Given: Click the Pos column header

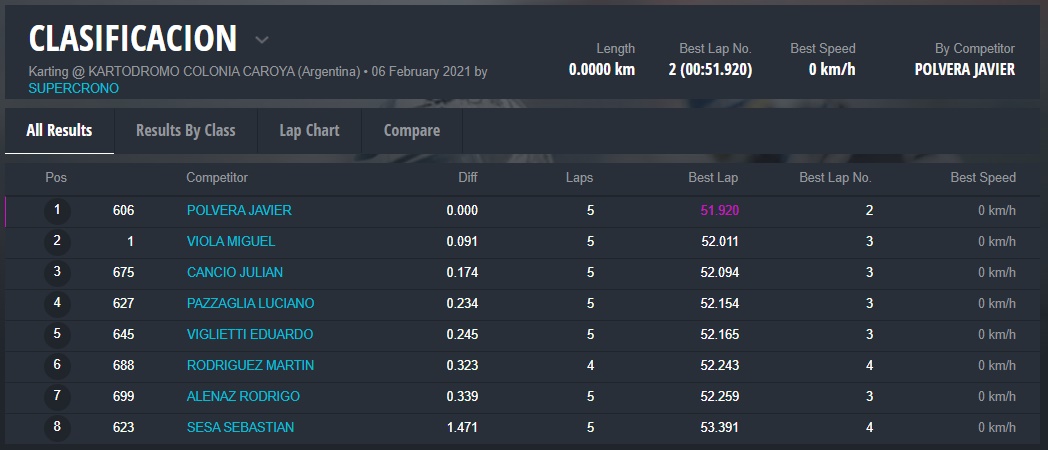Looking at the screenshot, I should tap(56, 178).
